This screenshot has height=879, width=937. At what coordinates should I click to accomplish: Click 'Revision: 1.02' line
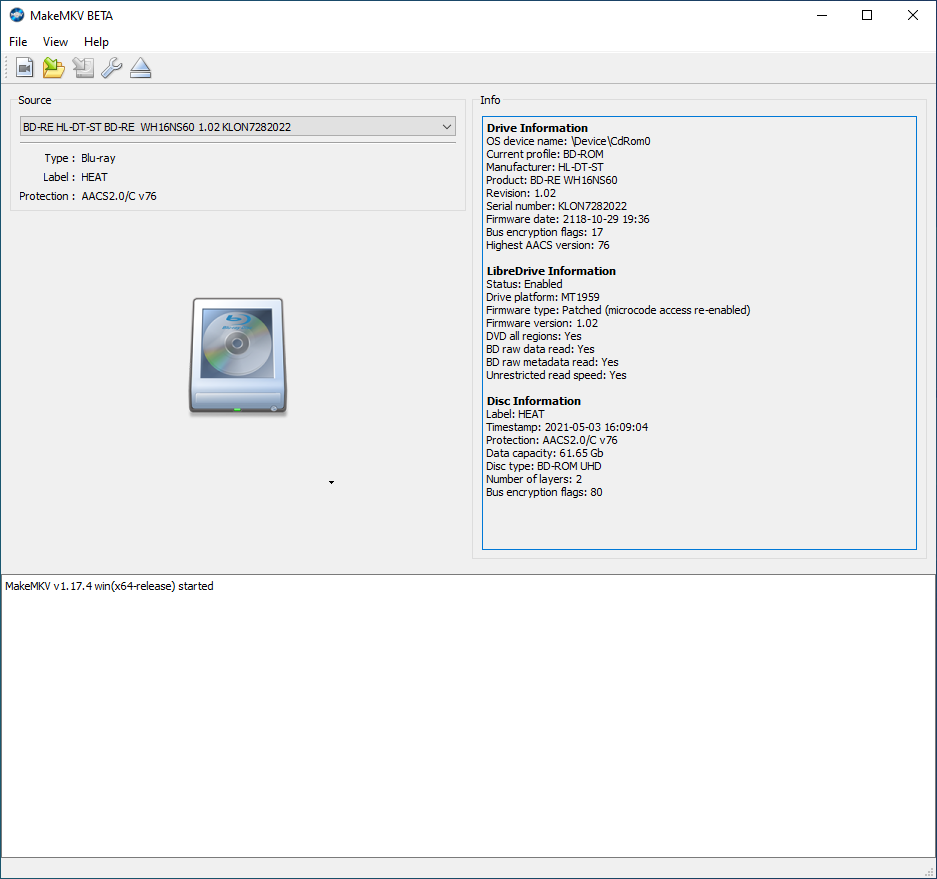521,193
